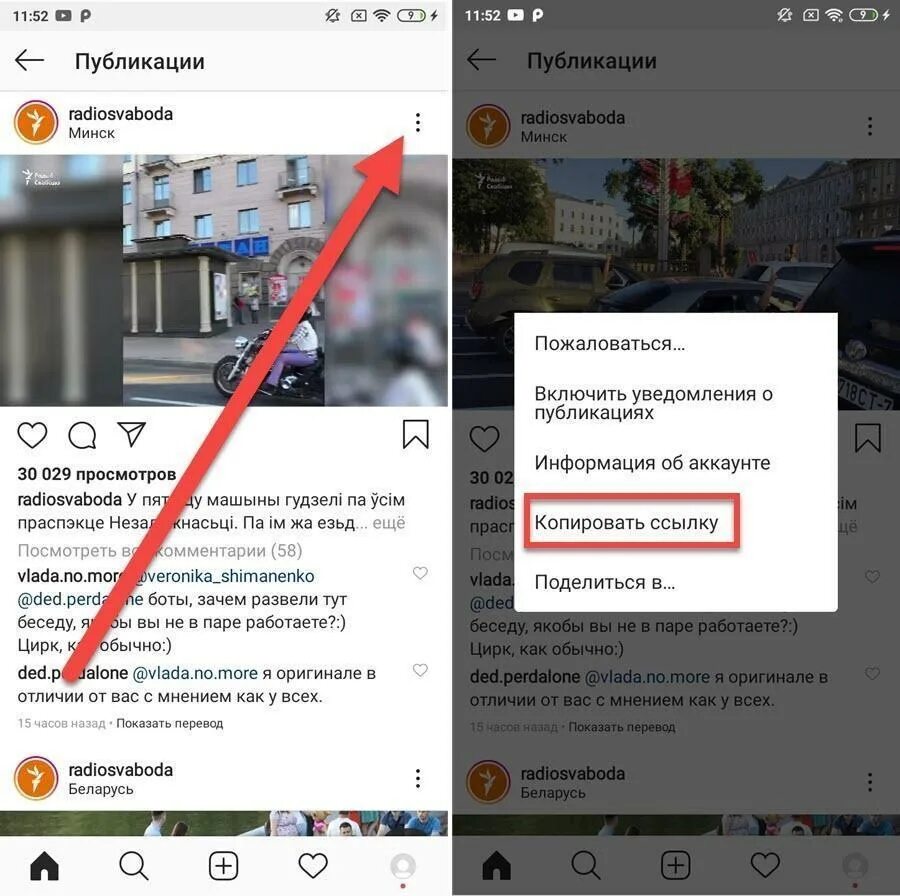
Task: Save the post with the bookmark icon, left screen
Action: click(x=416, y=434)
